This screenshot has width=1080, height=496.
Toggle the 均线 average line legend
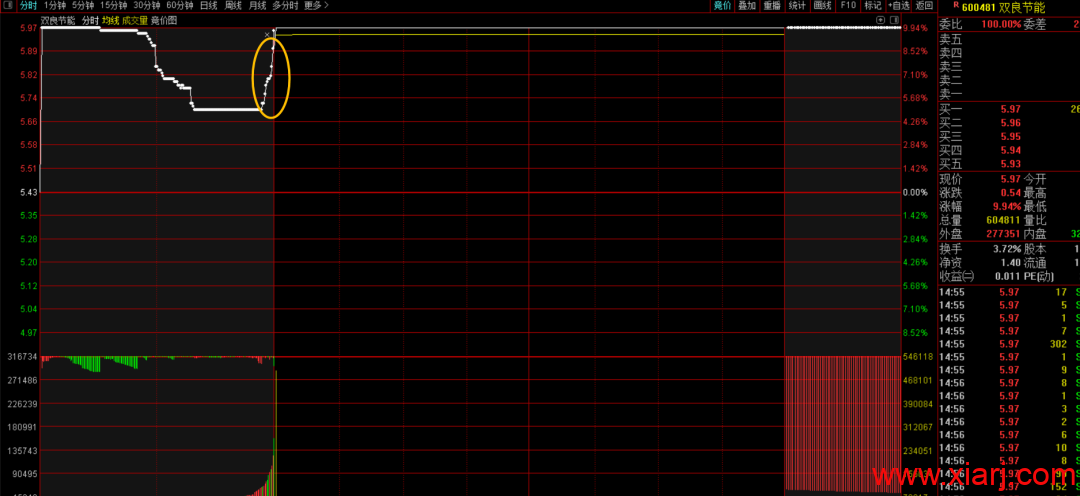point(110,21)
